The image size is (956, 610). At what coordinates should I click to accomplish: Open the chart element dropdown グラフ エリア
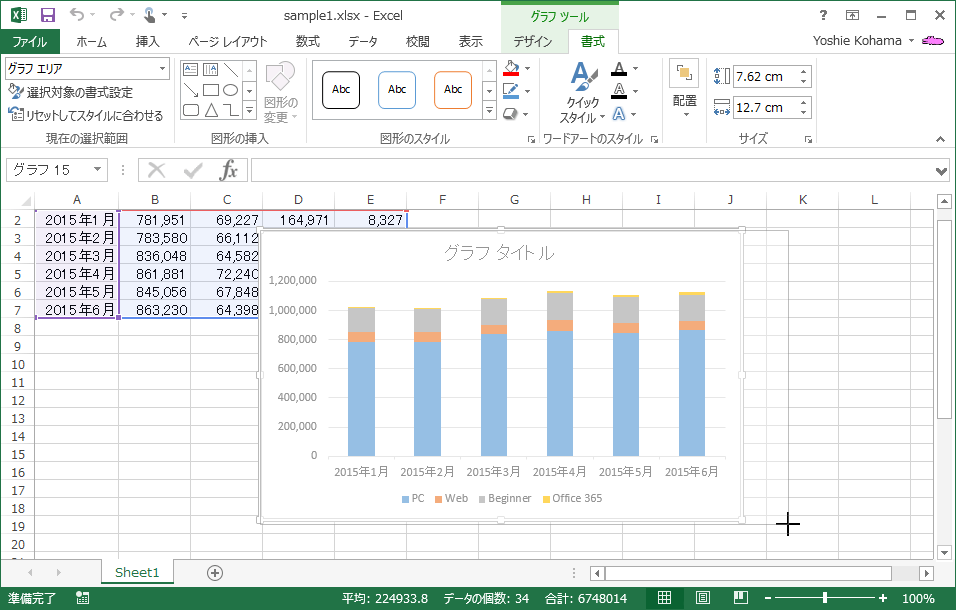click(162, 68)
